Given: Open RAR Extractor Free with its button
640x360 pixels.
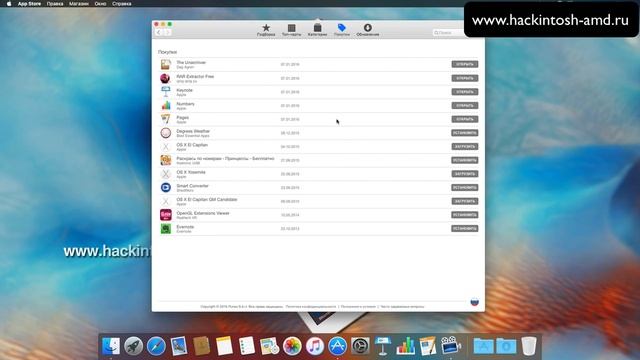Looking at the screenshot, I should pos(464,78).
